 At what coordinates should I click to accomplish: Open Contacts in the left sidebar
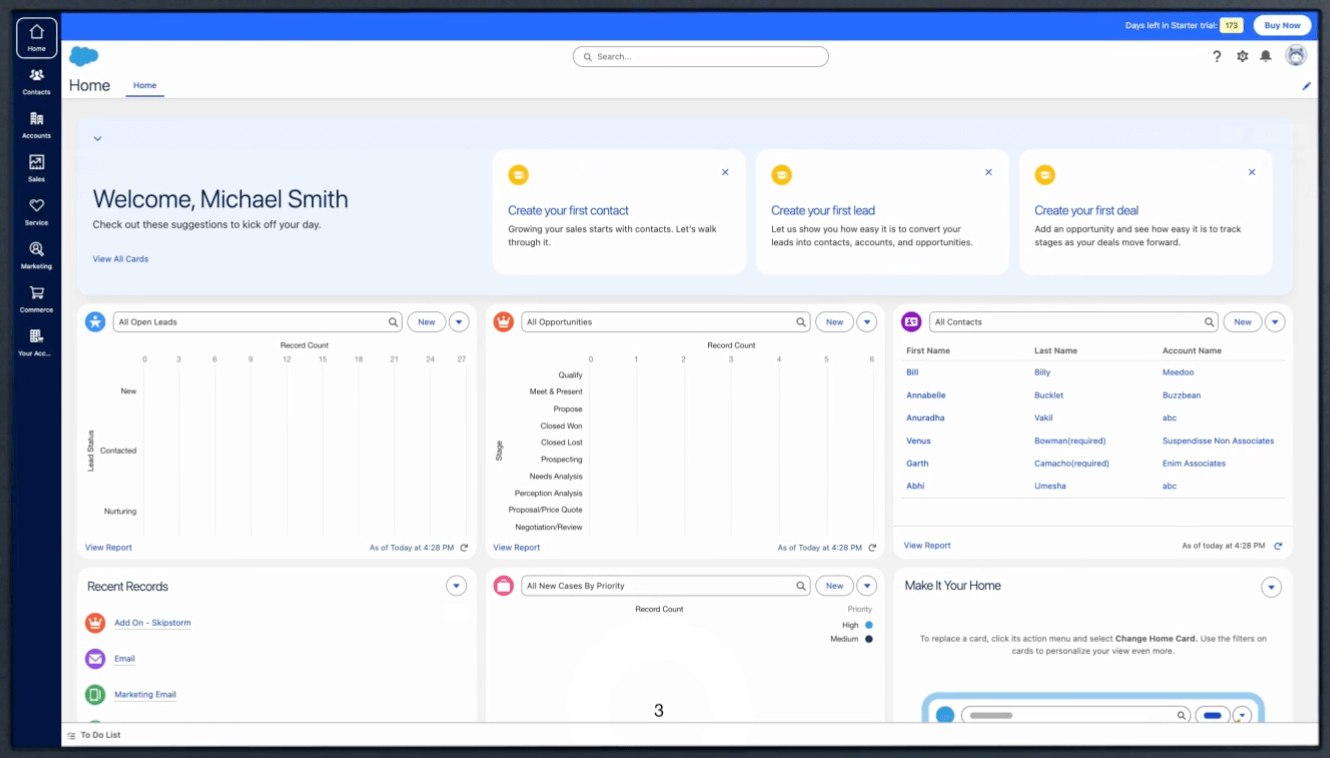tap(36, 82)
